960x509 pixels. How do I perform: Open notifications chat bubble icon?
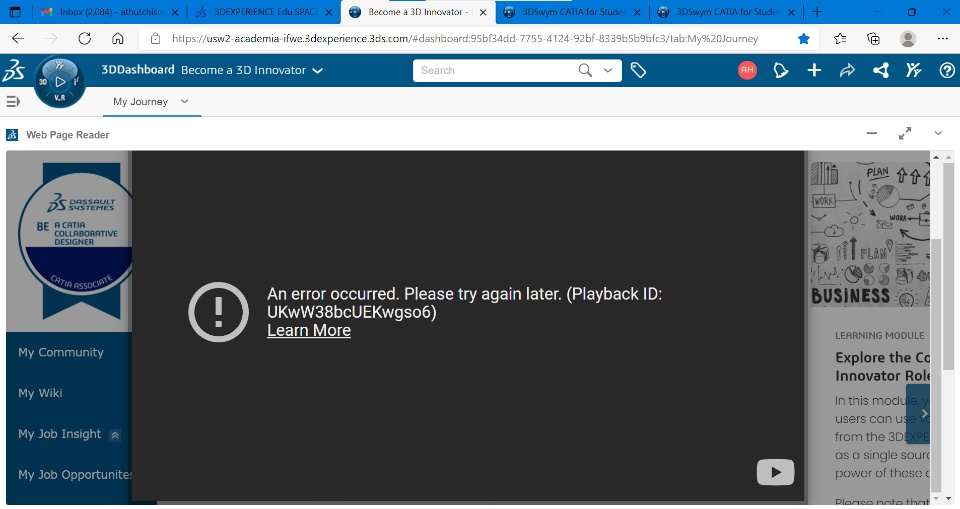coord(781,70)
